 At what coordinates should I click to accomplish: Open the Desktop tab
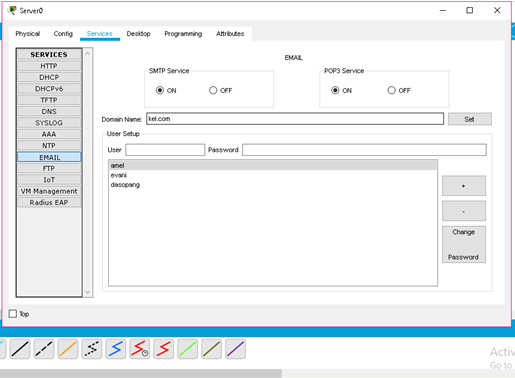coord(138,34)
